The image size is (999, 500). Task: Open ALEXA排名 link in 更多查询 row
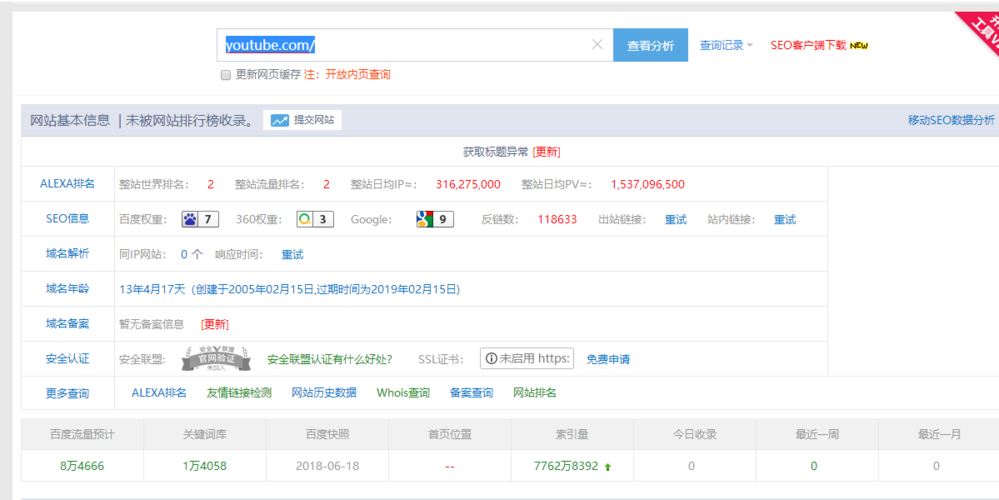pyautogui.click(x=159, y=393)
